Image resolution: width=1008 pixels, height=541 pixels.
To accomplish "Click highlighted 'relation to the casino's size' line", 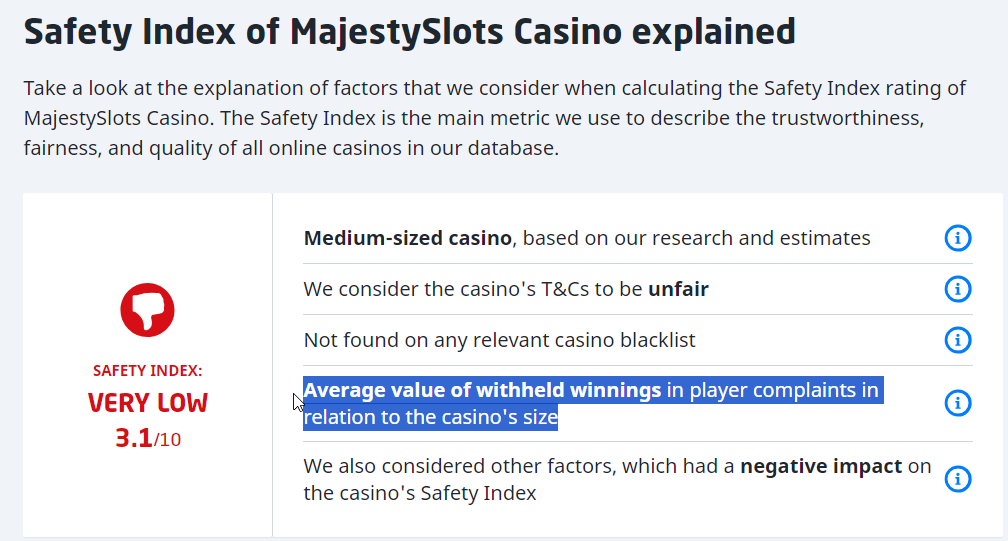I will click(x=430, y=417).
